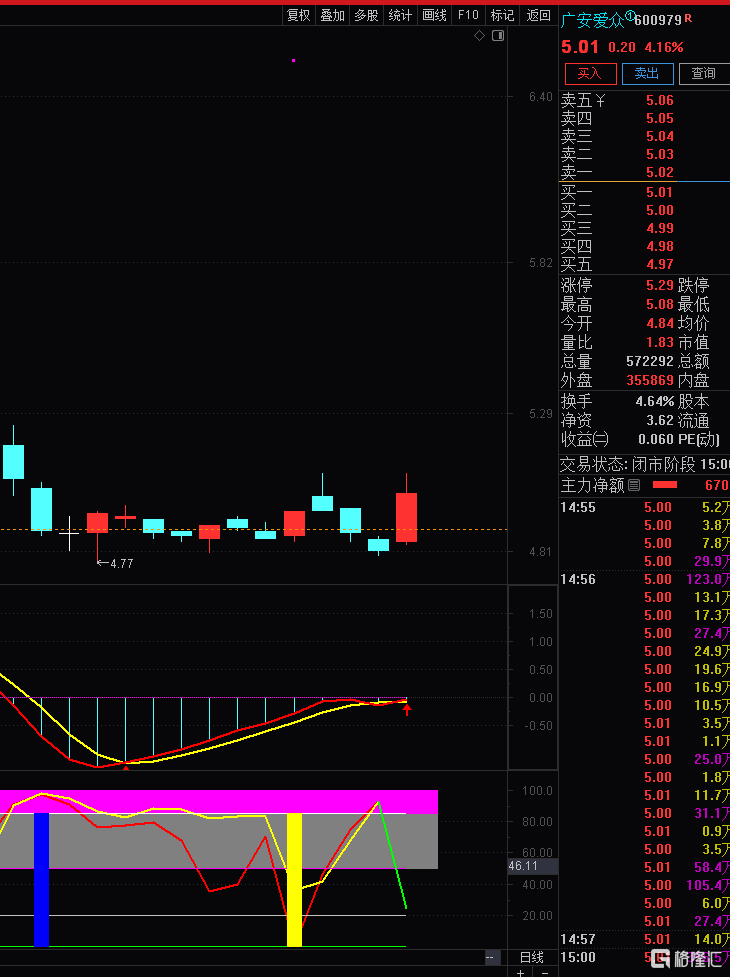Open the 叠加 overlay menu
This screenshot has height=977, width=730.
[x=333, y=15]
